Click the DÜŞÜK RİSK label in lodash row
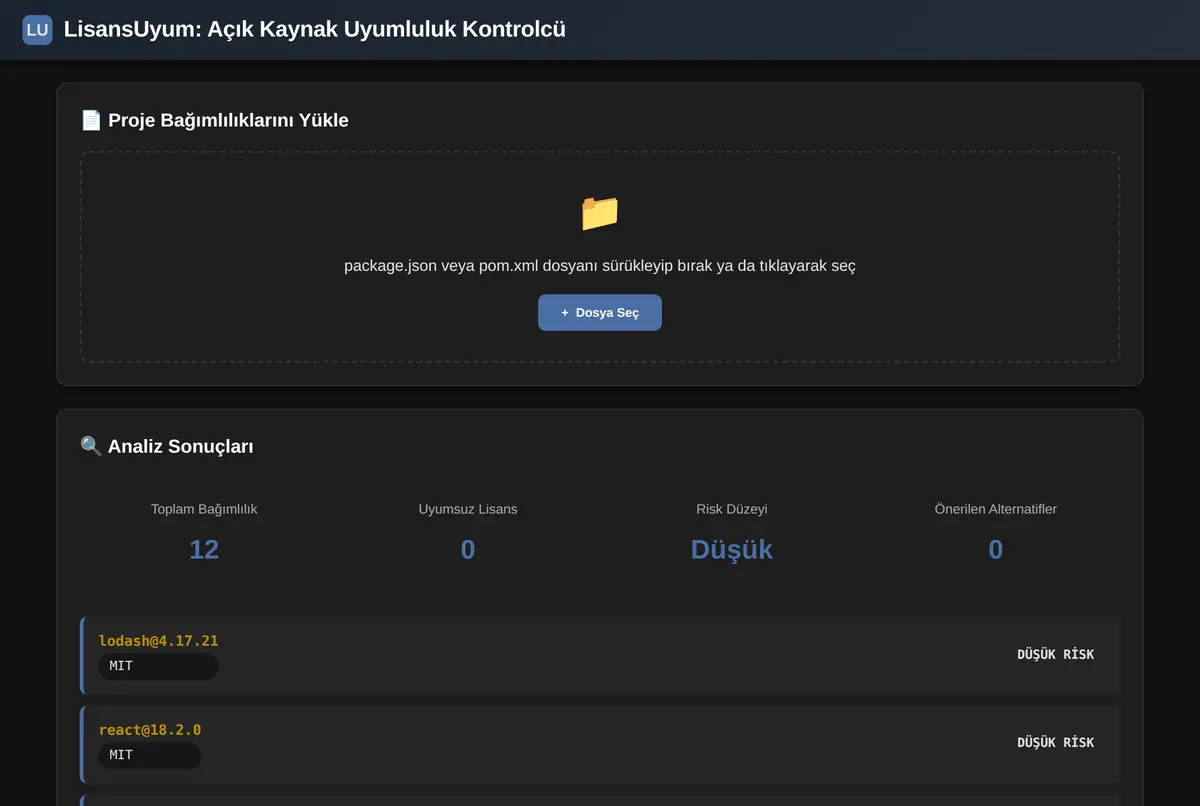This screenshot has height=806, width=1200. 1056,654
